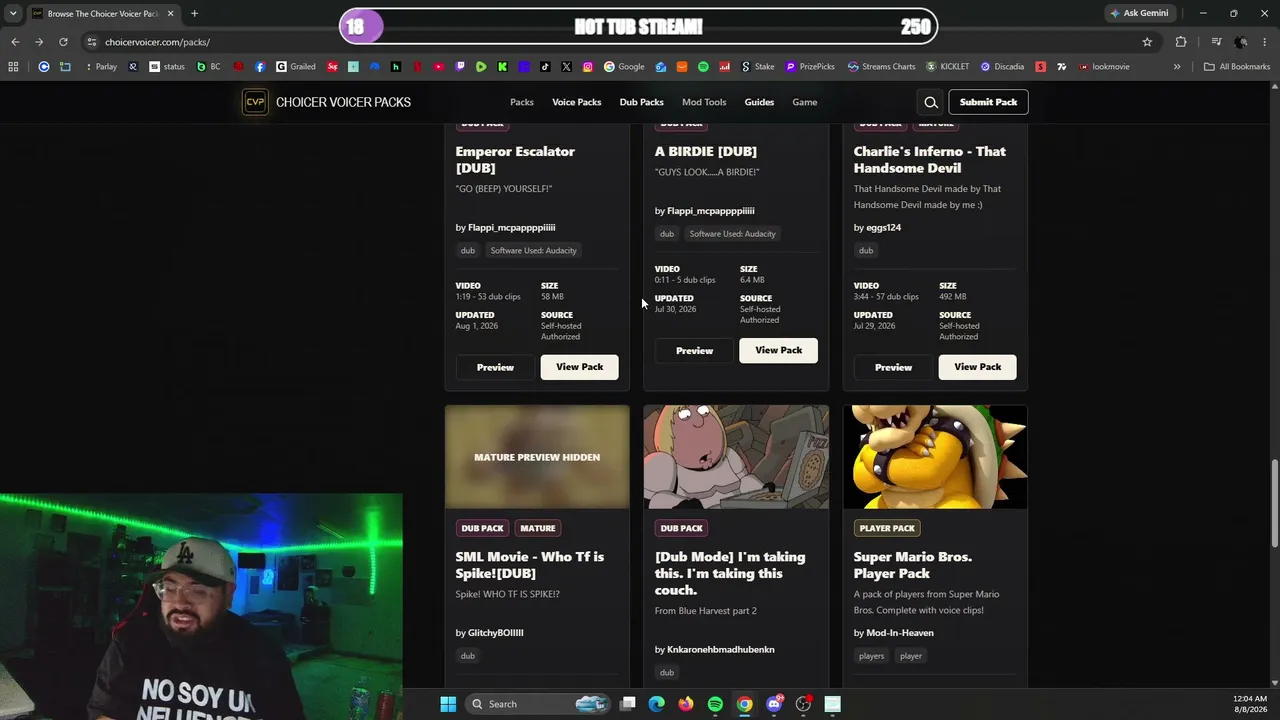Open the Guides nav item
Screen dimensions: 1280x720
[x=759, y=102]
